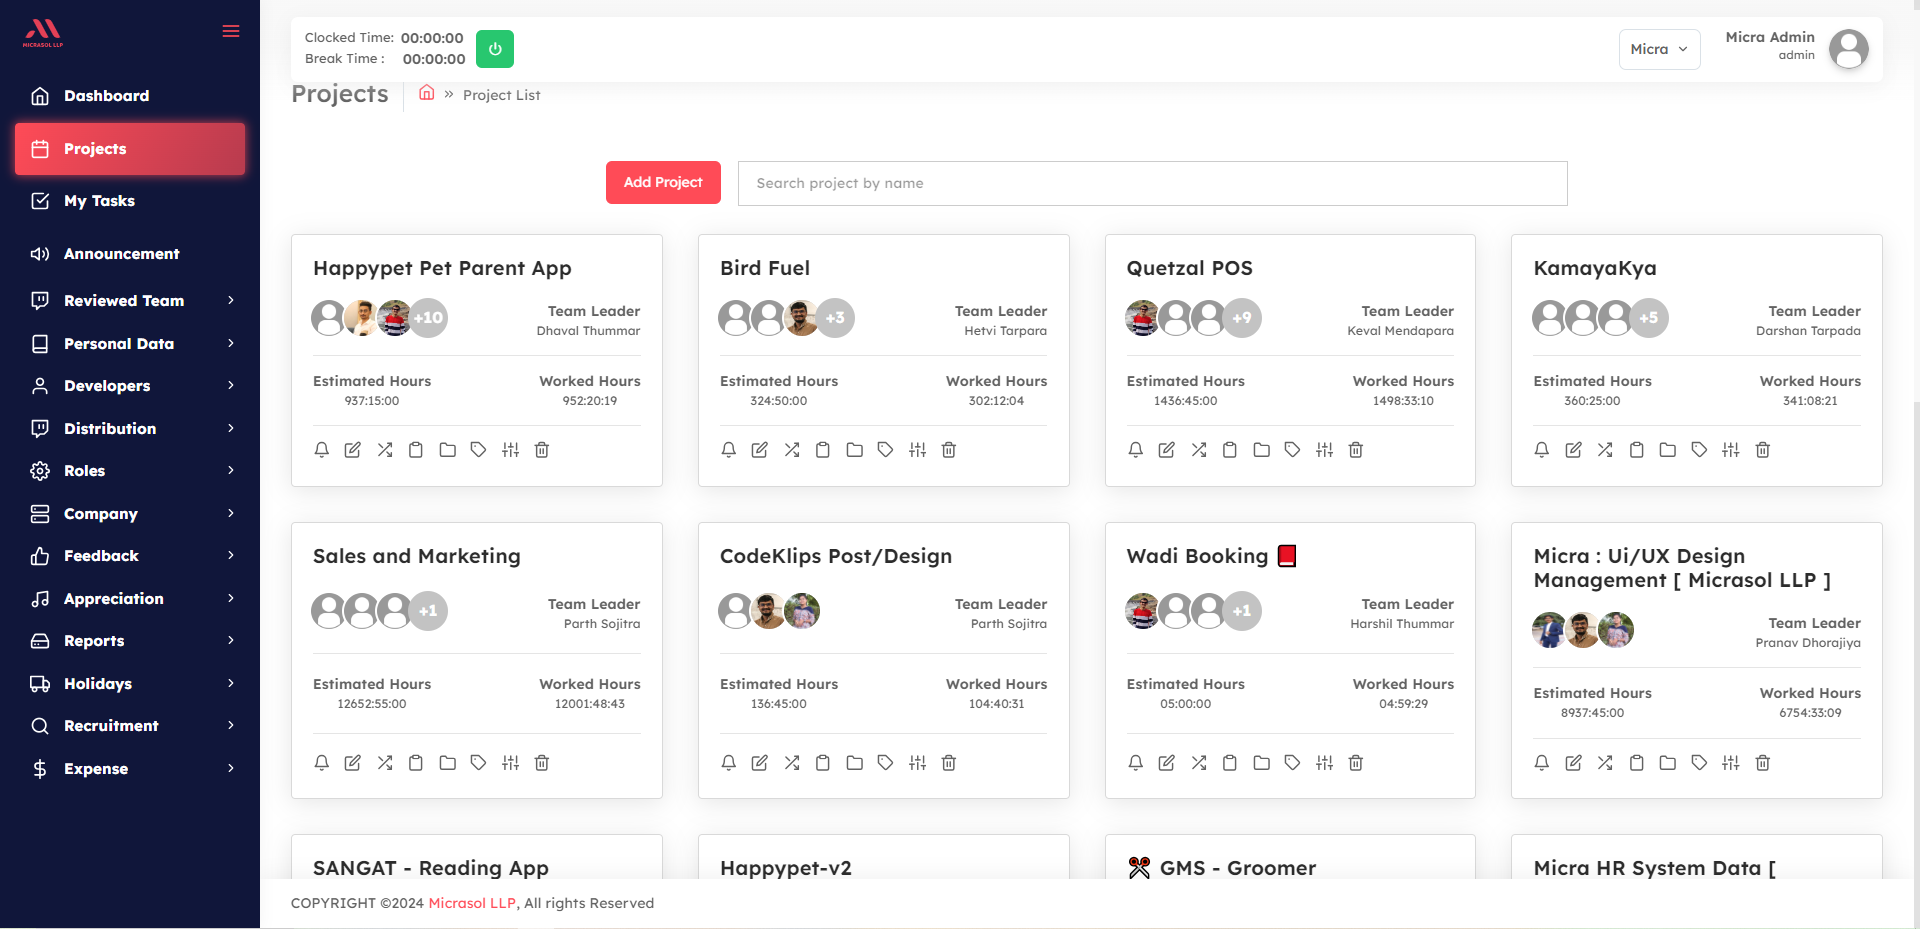
Task: Click the tag icon on Sales and Marketing card
Action: point(479,763)
